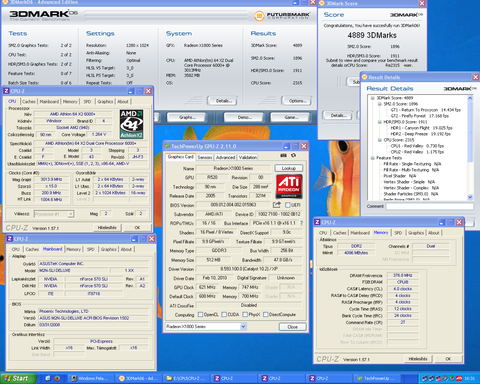Enable the UEFI checkbox in GPU-Z
This screenshot has width=480, height=384.
point(288,205)
